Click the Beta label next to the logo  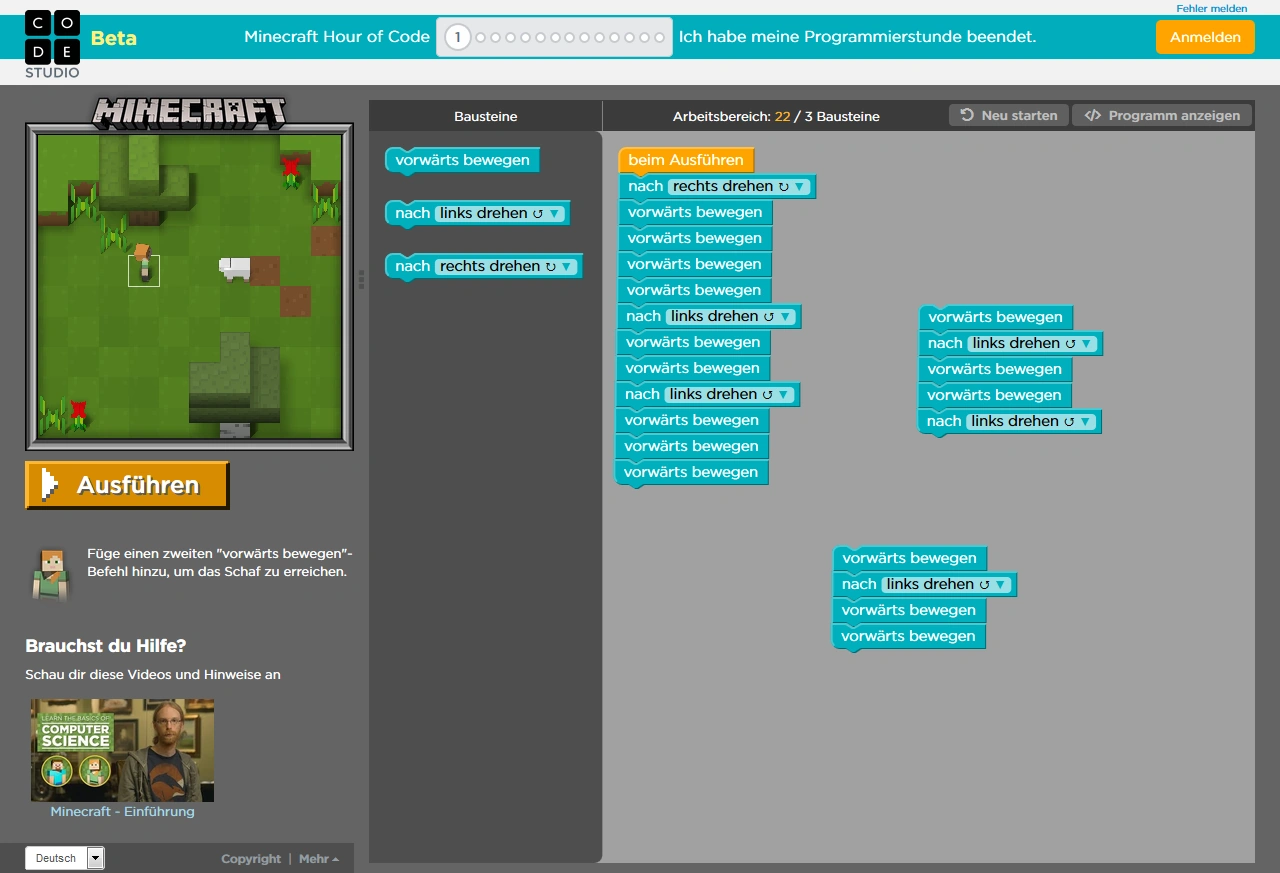[114, 39]
